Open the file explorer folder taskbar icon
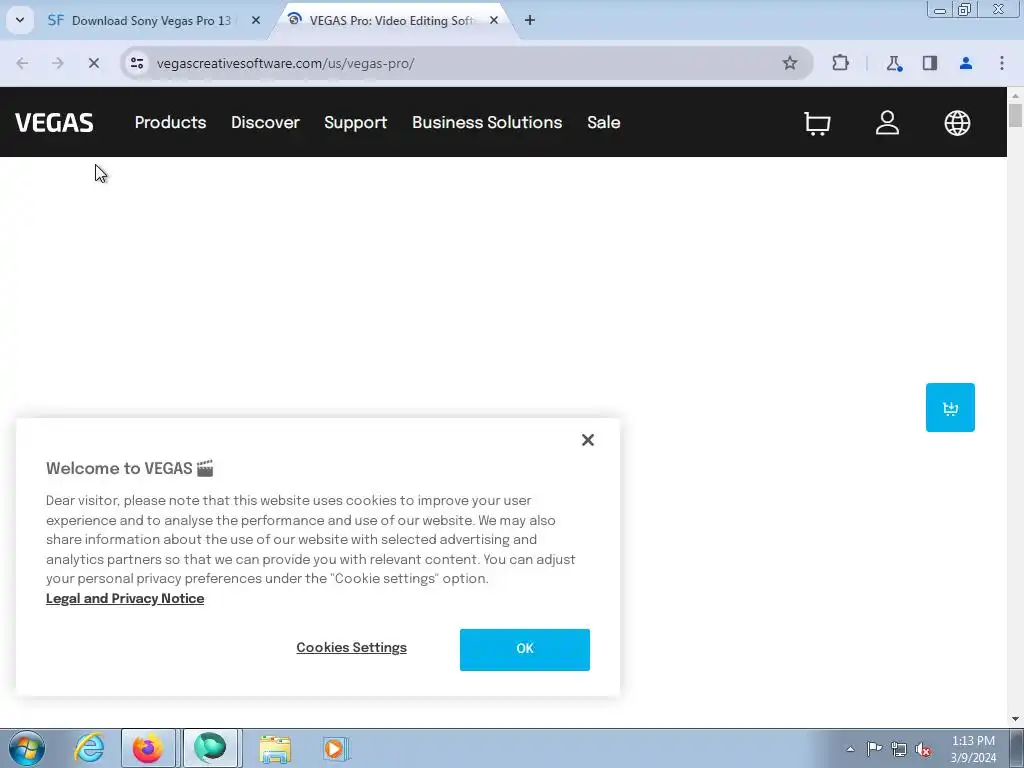1024x768 pixels. [275, 749]
